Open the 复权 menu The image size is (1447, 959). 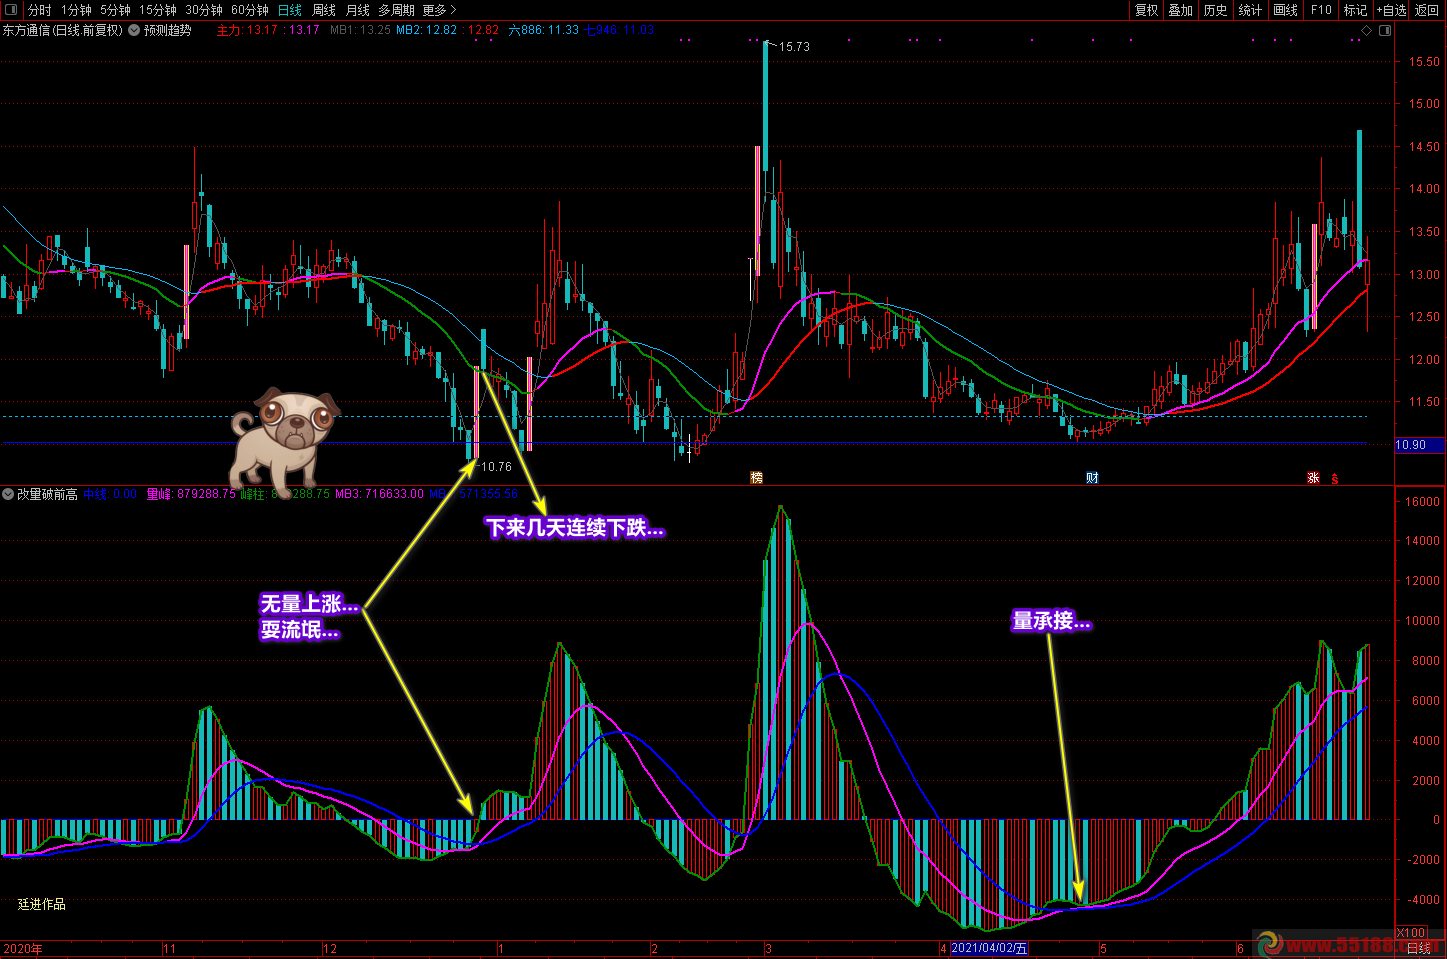(1146, 10)
